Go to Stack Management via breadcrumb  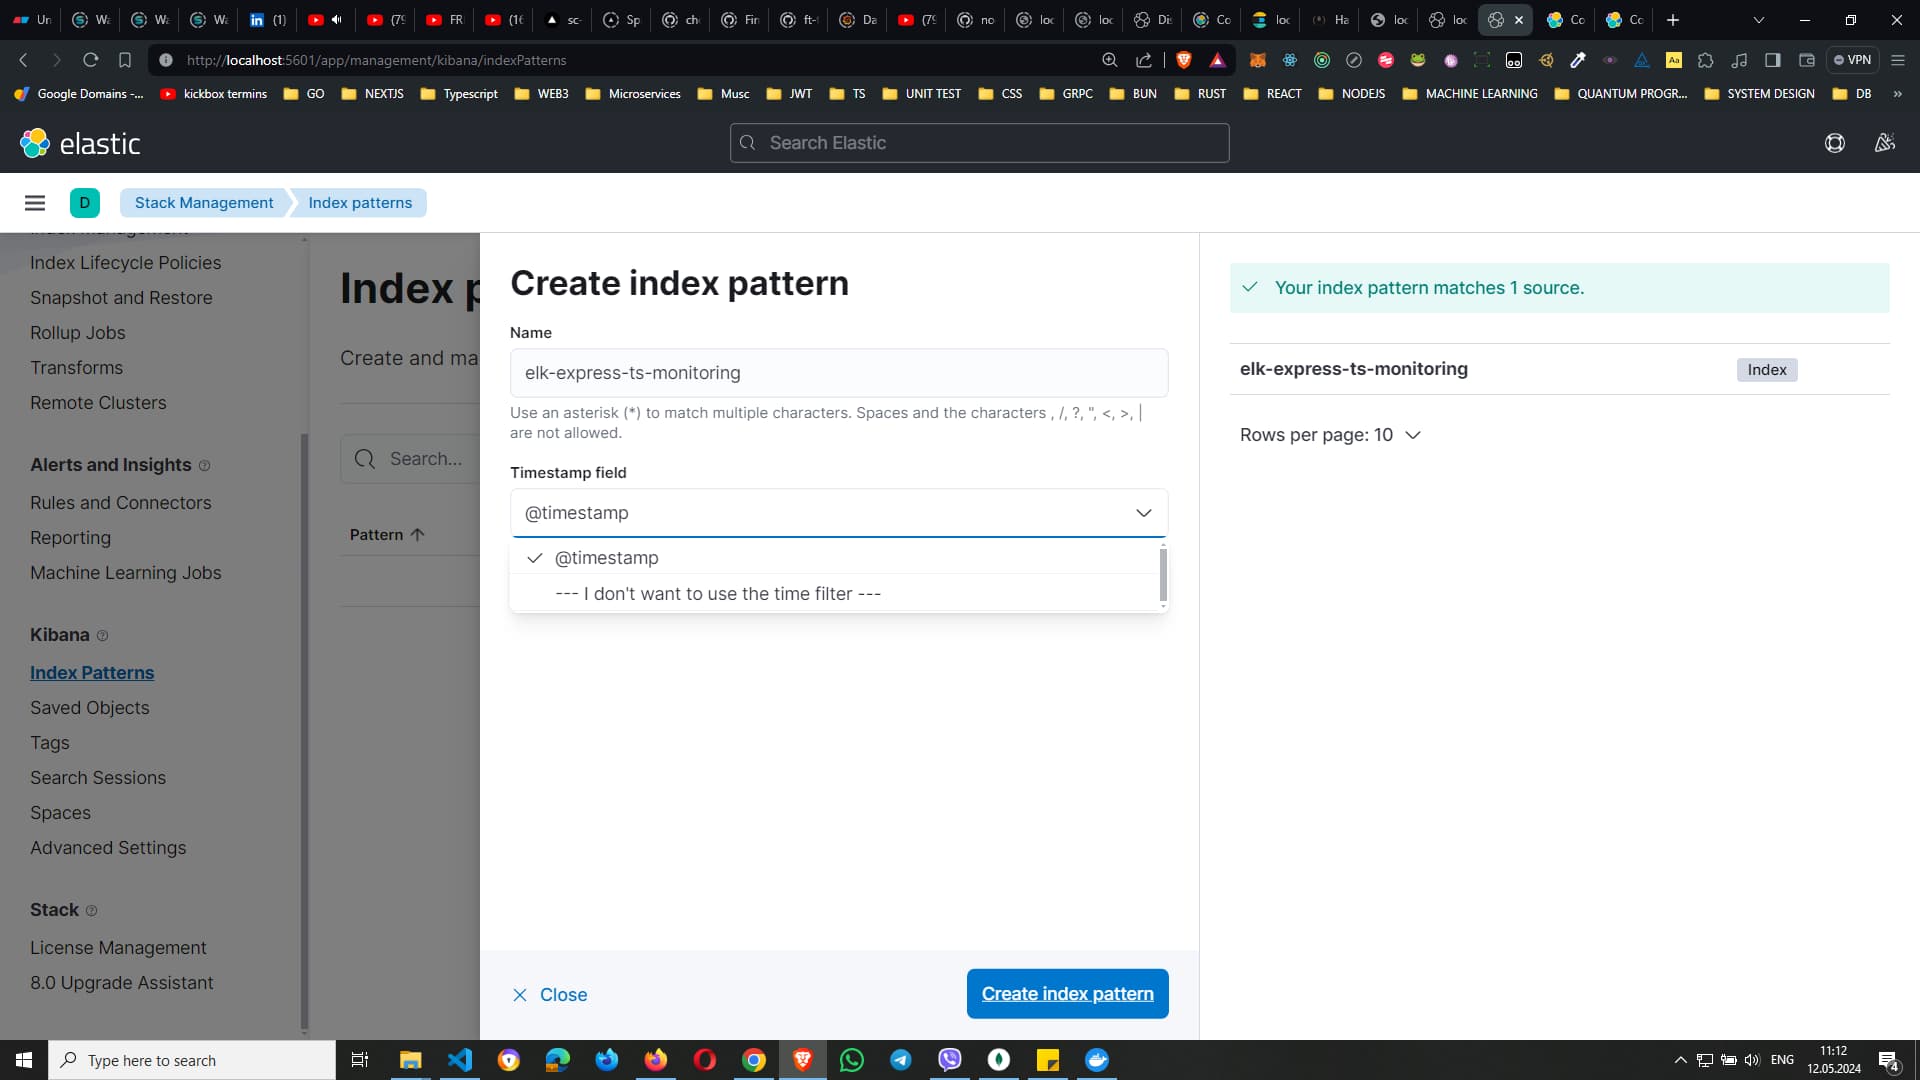[203, 203]
